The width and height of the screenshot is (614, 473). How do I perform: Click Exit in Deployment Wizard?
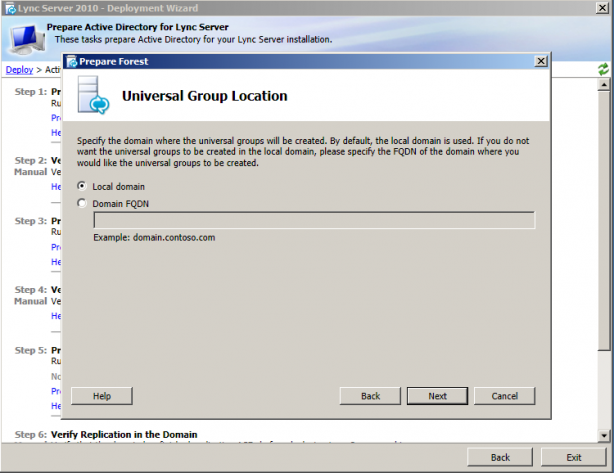point(574,457)
